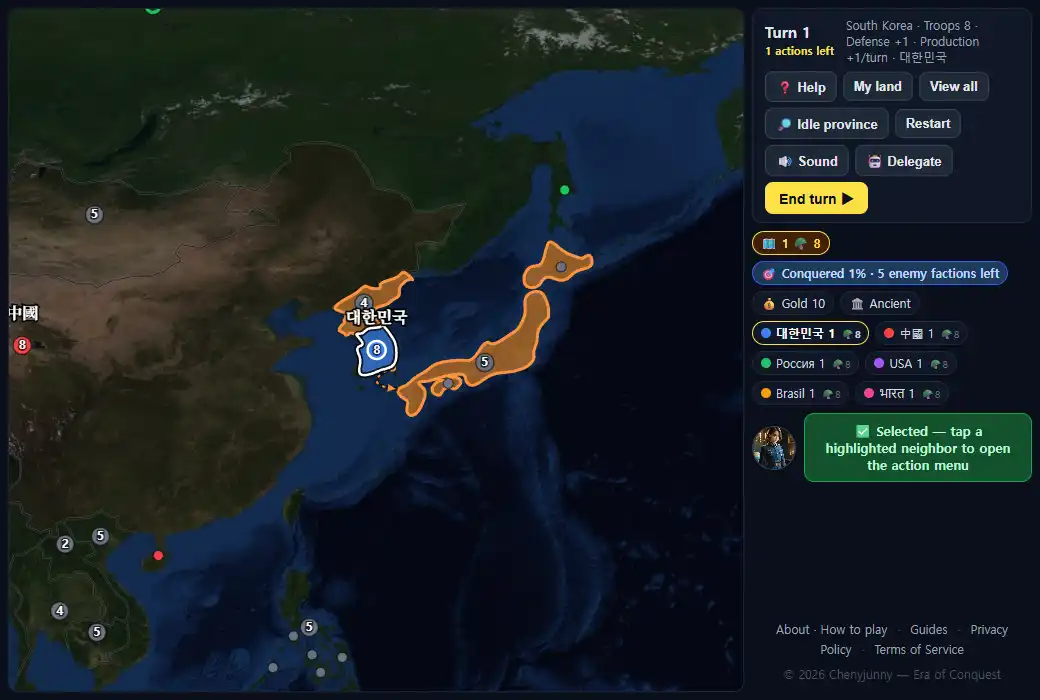Open the About link

[793, 630]
